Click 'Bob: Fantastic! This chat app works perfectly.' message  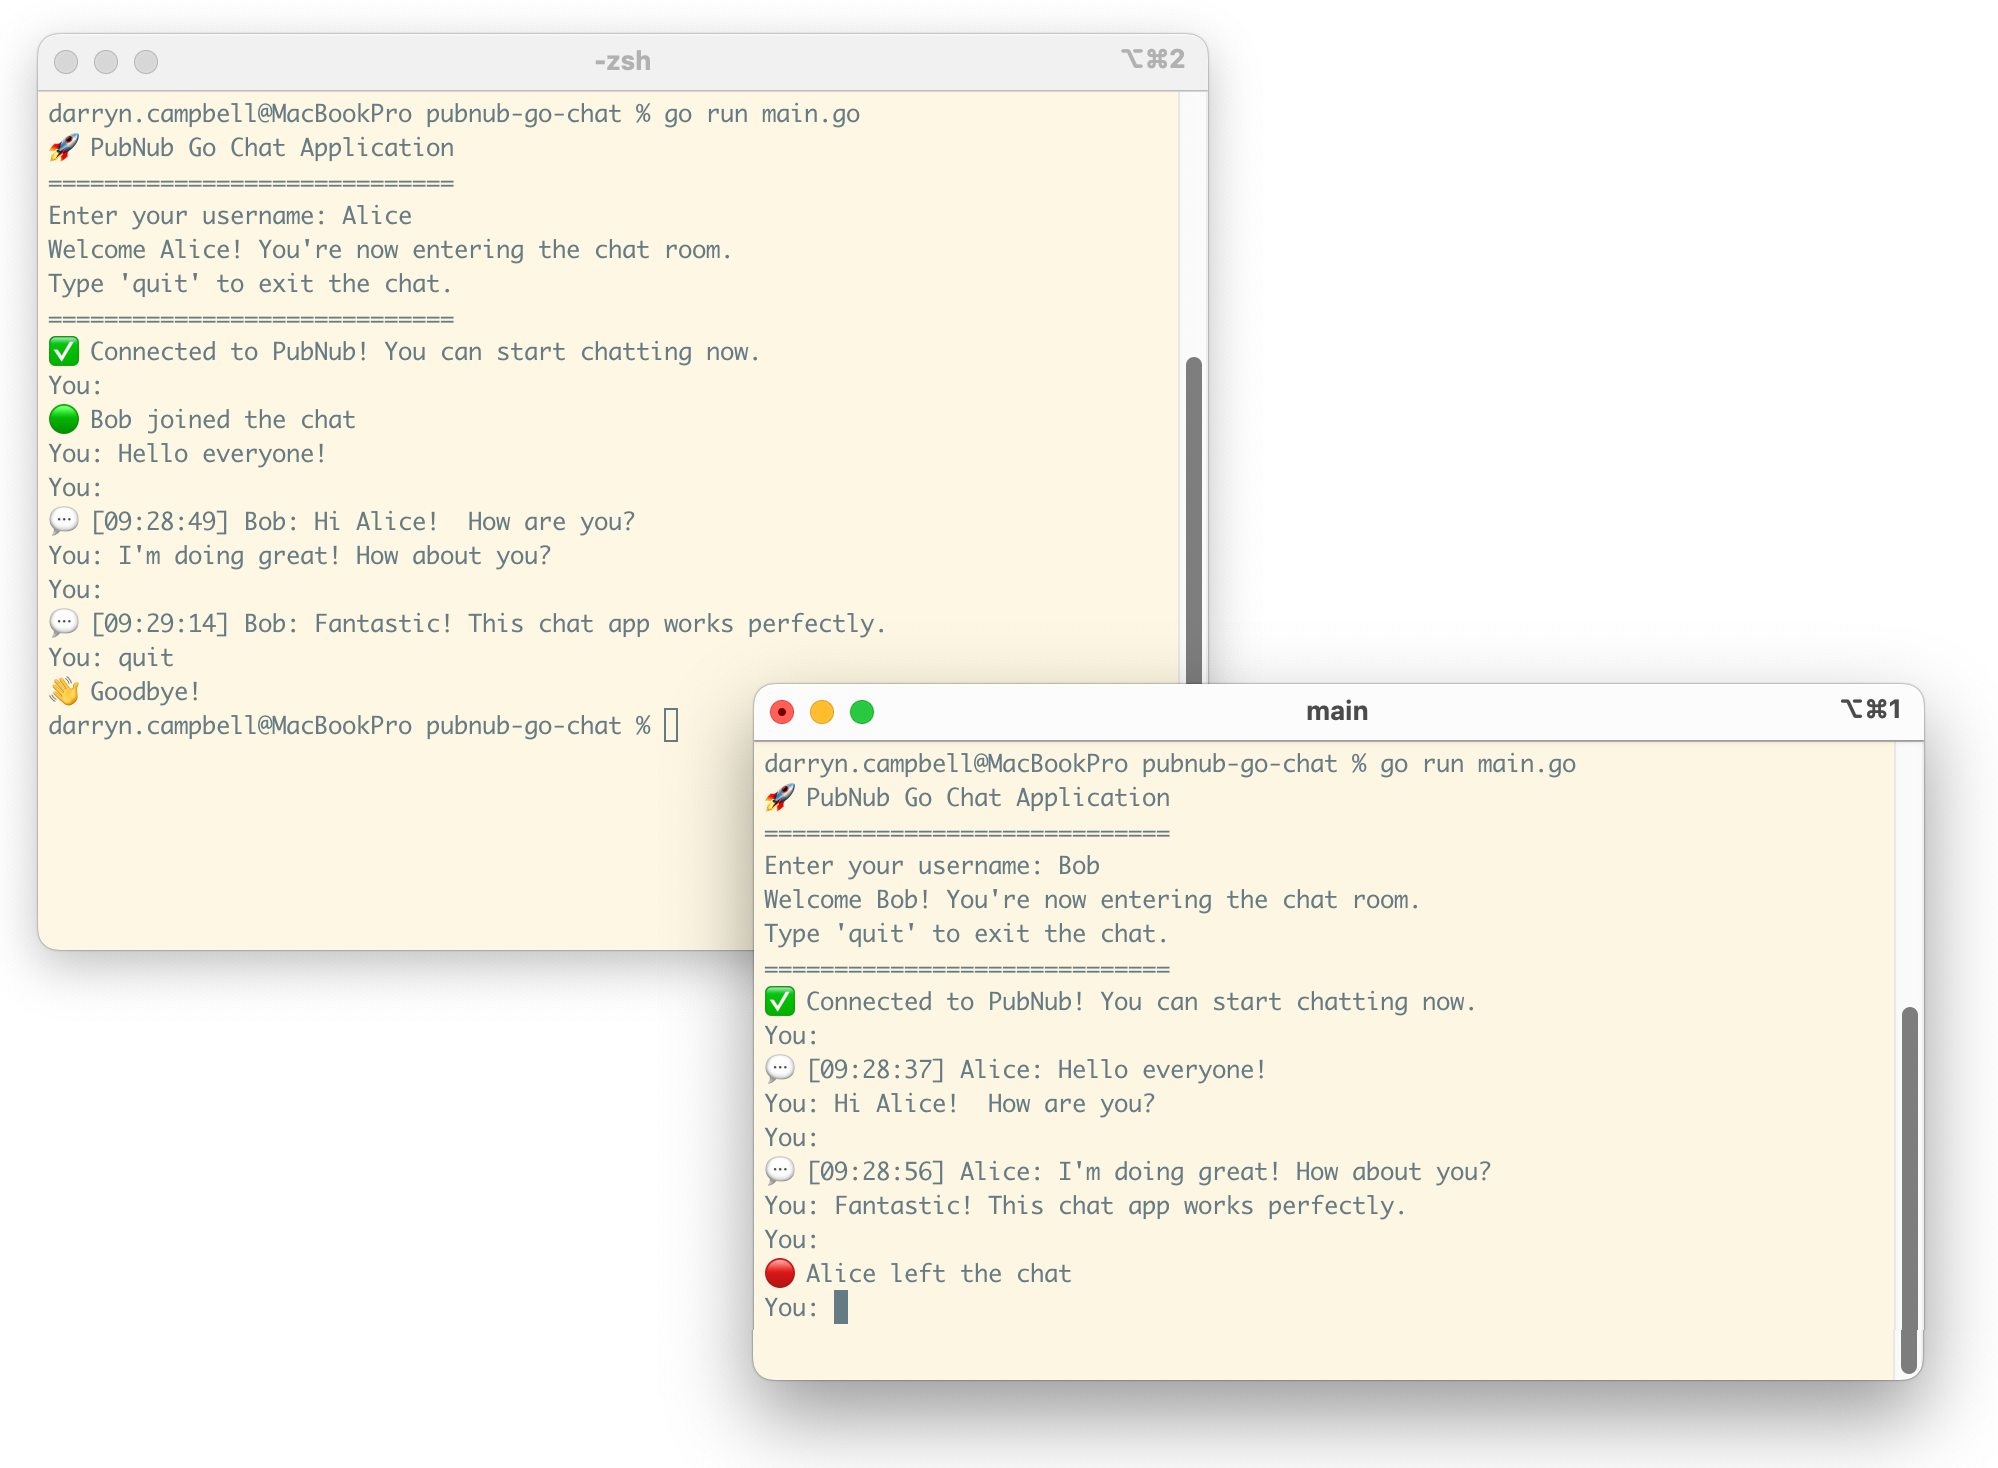coord(565,624)
